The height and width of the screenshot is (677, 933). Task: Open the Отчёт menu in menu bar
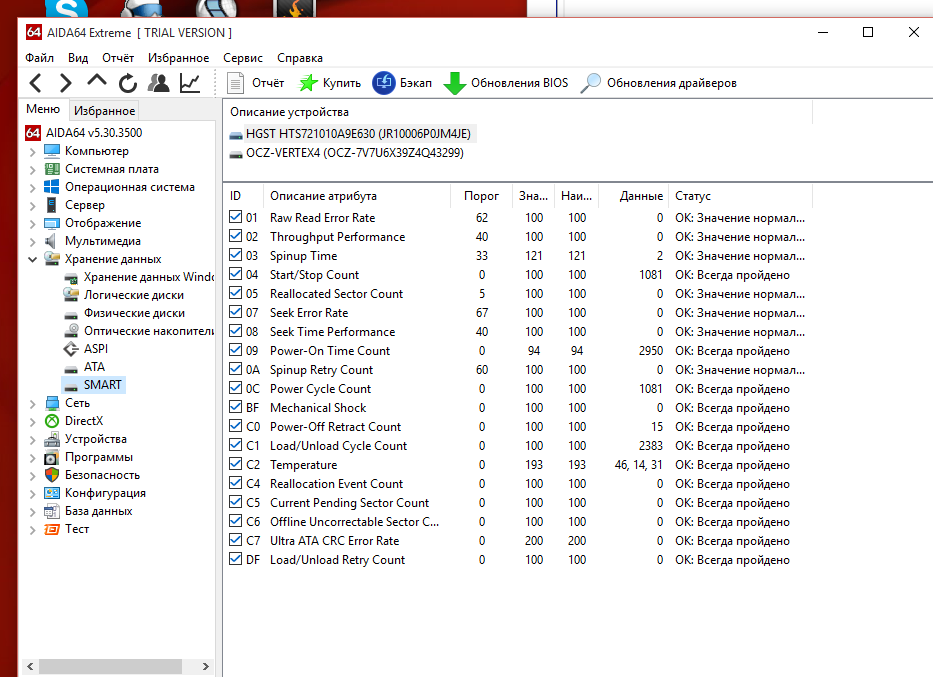[x=118, y=58]
